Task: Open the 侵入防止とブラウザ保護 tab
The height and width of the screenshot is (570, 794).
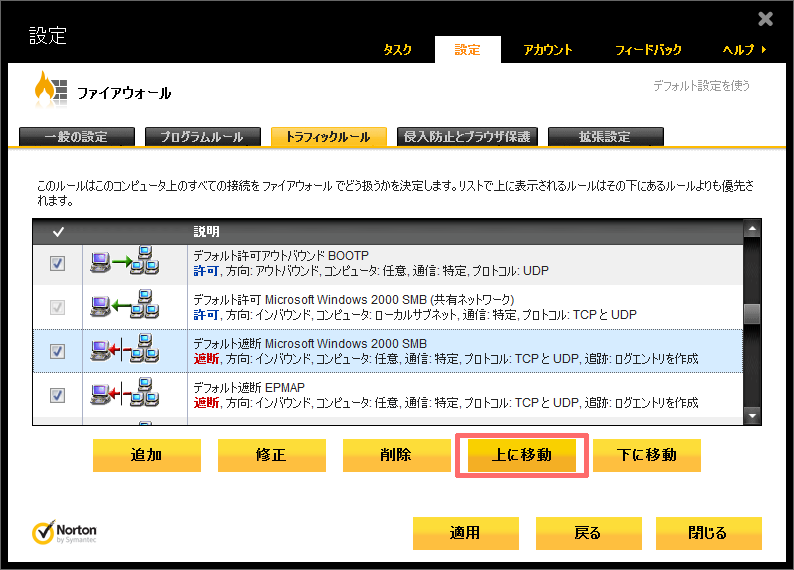Action: (x=468, y=137)
